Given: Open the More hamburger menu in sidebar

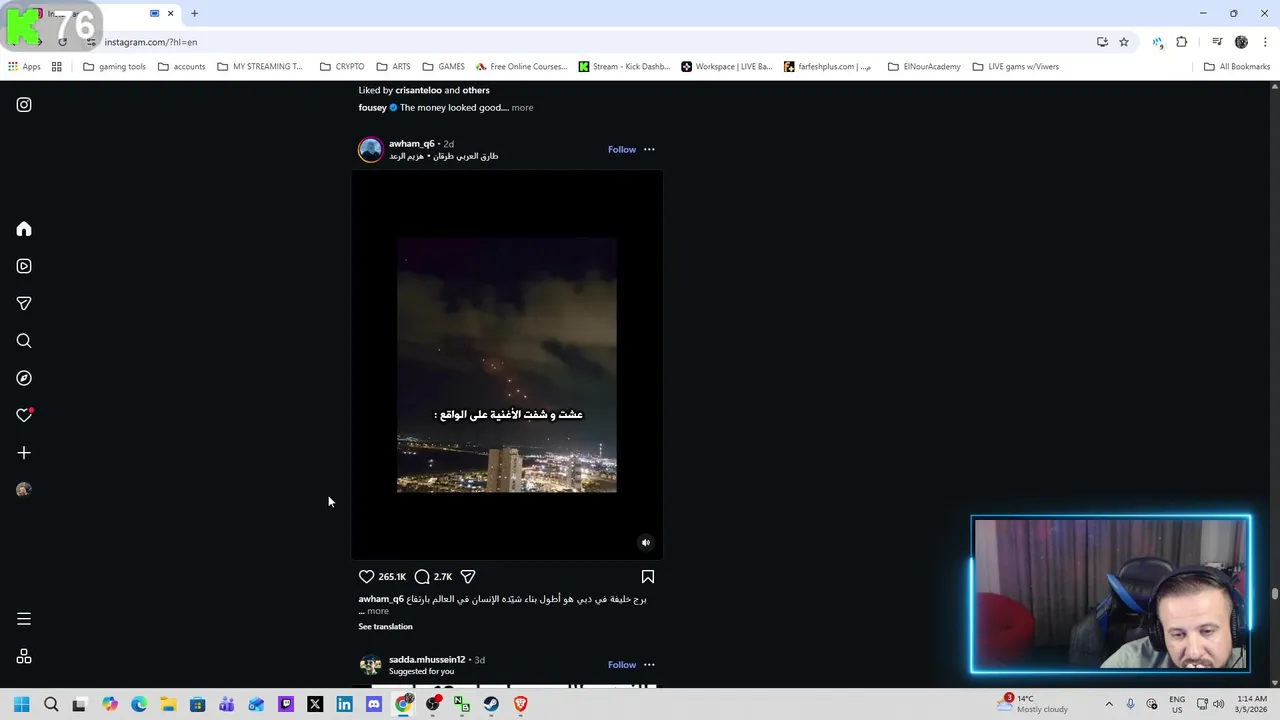Looking at the screenshot, I should point(24,619).
